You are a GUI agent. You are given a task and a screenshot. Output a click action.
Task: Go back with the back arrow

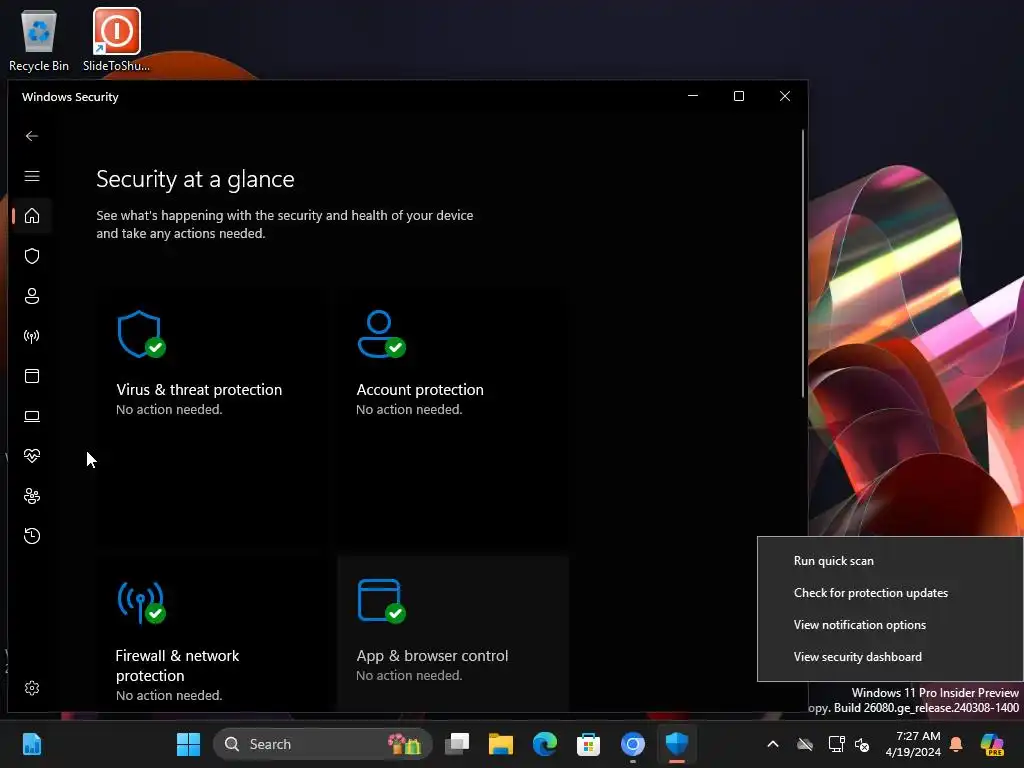point(31,136)
